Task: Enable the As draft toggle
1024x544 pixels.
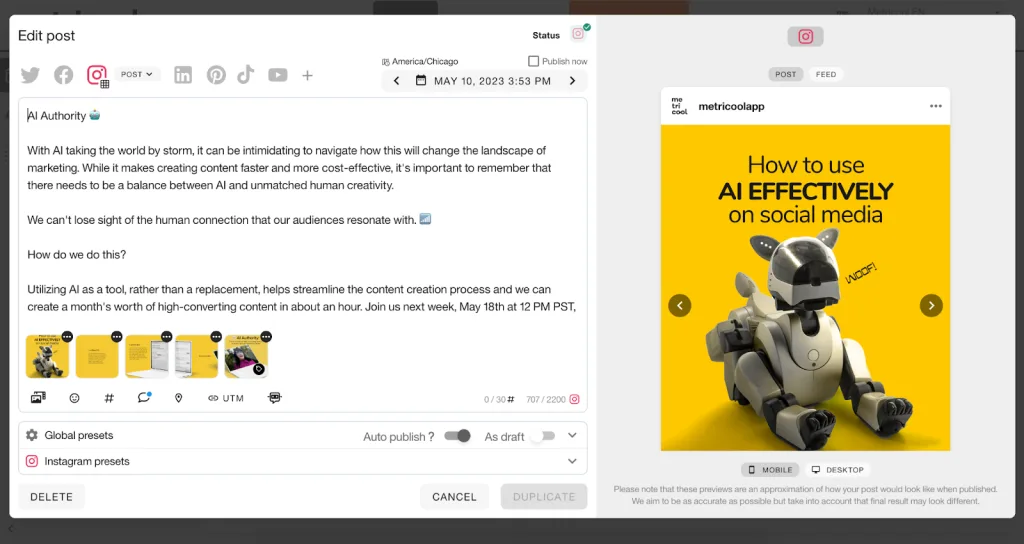Action: [x=542, y=436]
